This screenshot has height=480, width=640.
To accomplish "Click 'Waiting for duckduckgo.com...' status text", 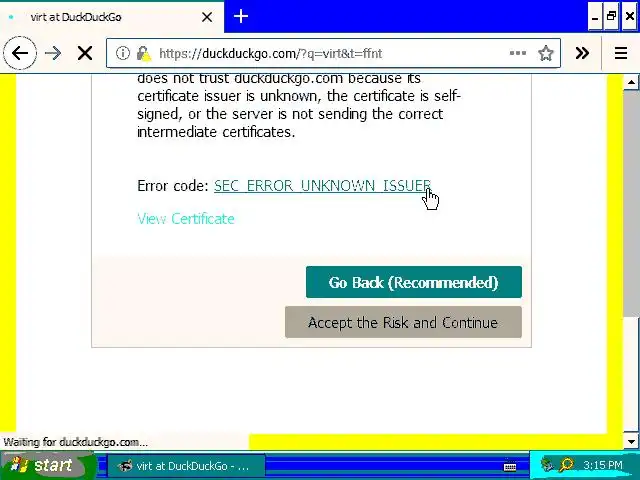I will [76, 442].
